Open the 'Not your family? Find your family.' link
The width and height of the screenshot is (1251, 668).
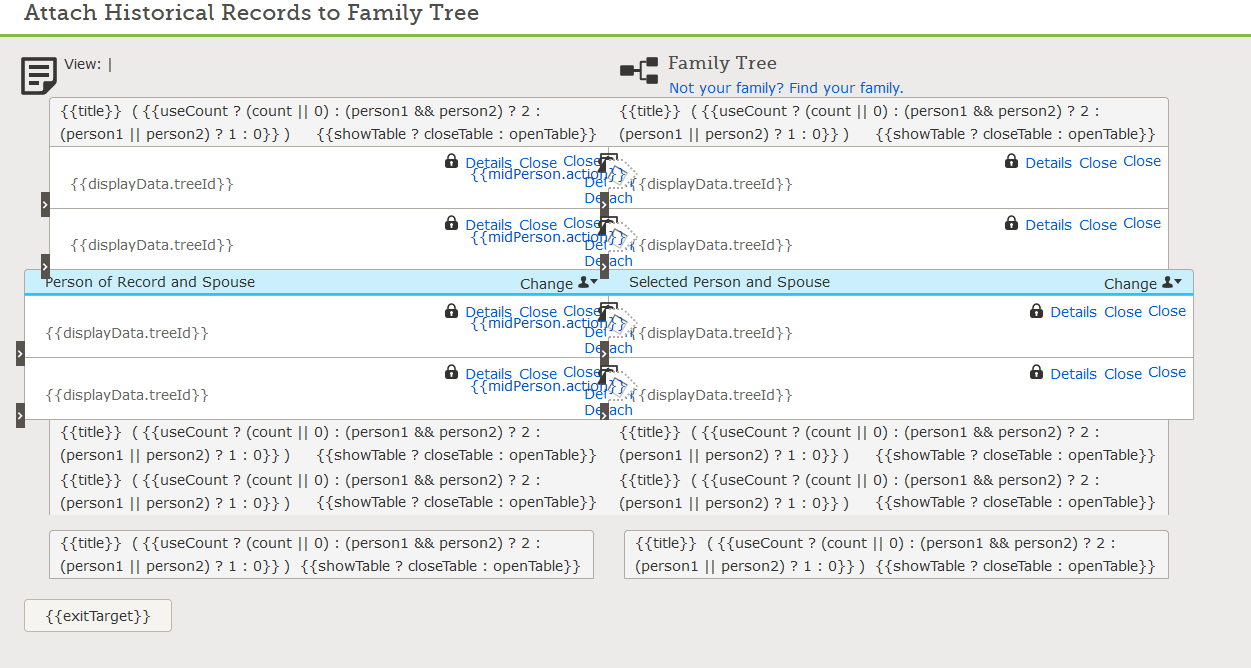pos(786,88)
